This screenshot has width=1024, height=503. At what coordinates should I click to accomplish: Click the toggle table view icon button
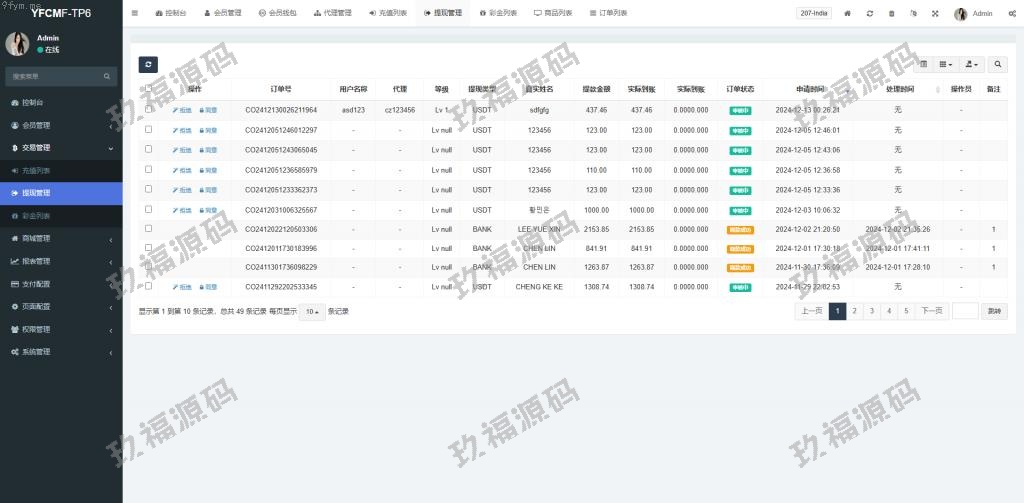click(924, 64)
